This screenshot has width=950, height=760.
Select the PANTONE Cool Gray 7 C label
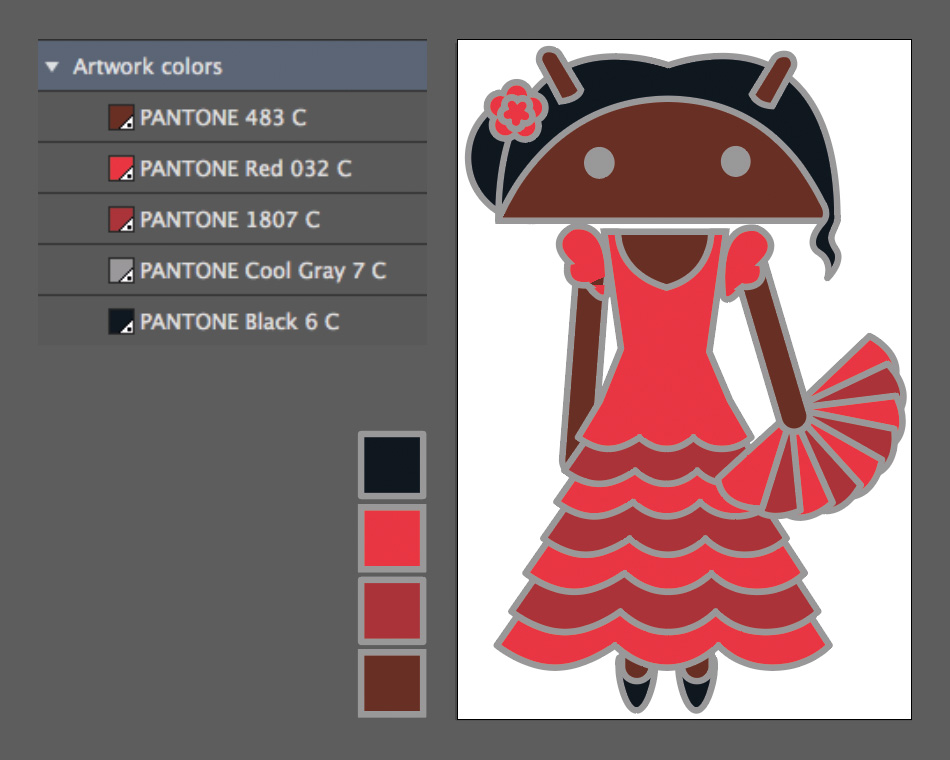tap(263, 271)
